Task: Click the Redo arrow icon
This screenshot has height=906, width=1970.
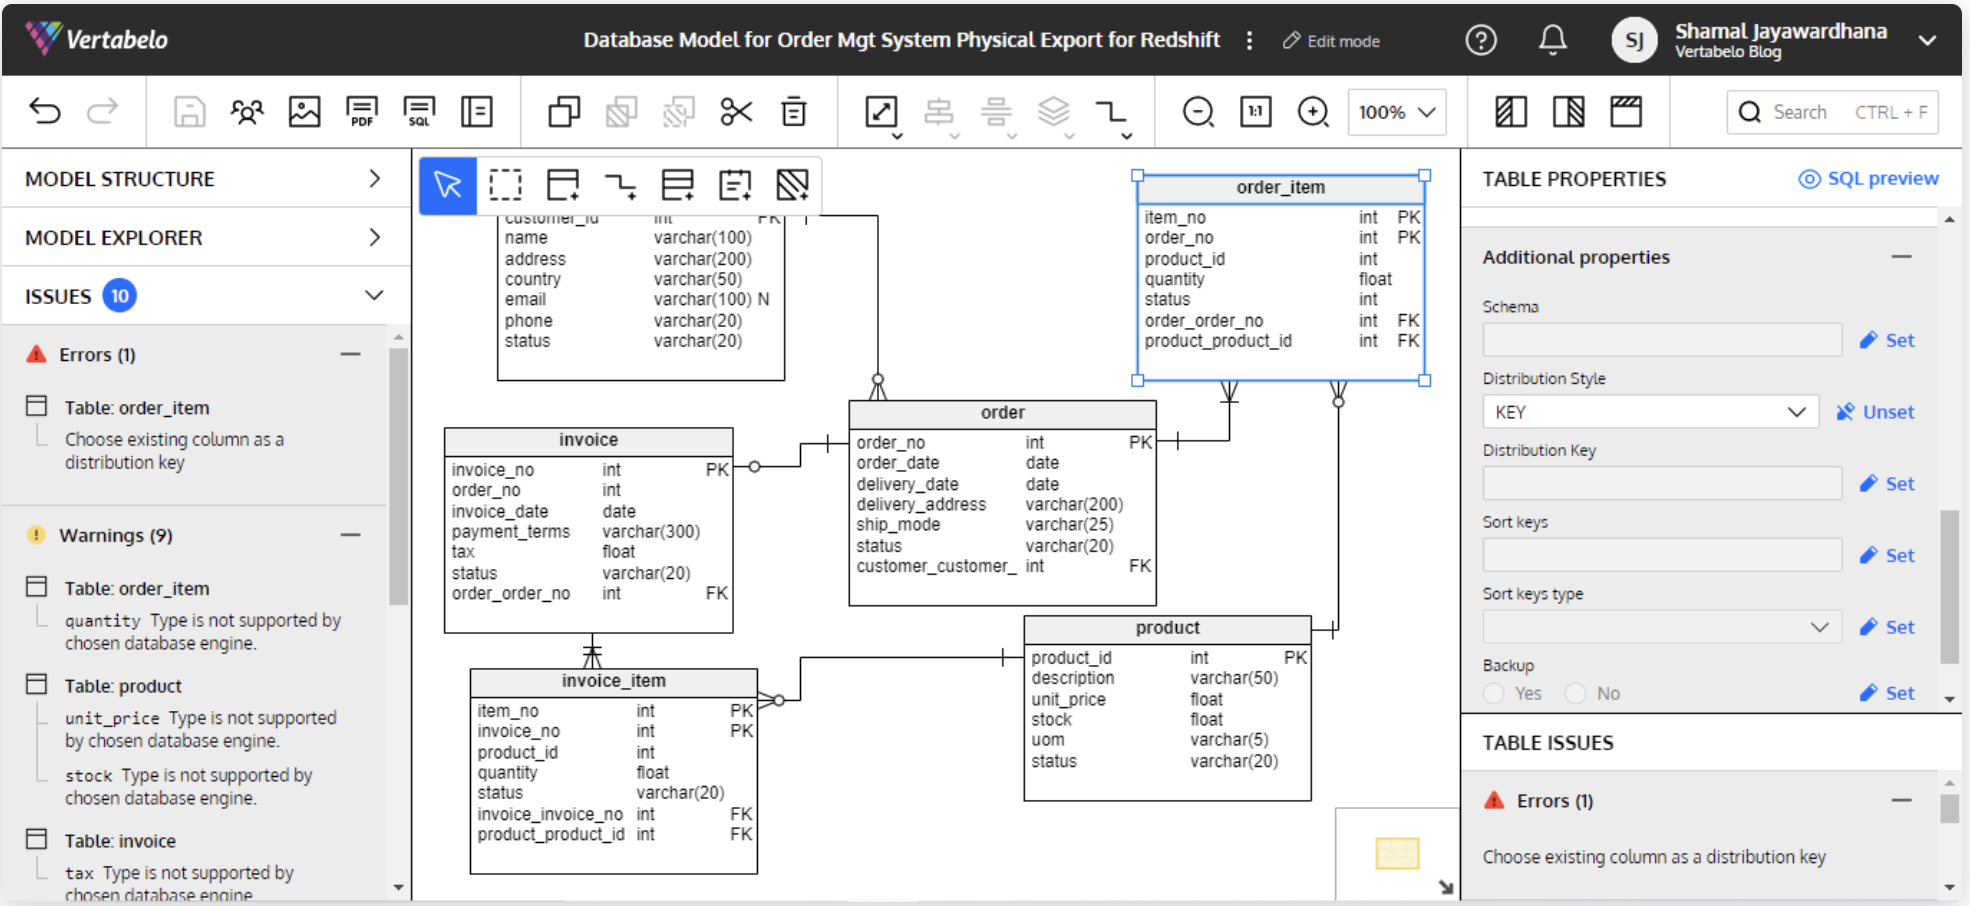Action: 102,111
